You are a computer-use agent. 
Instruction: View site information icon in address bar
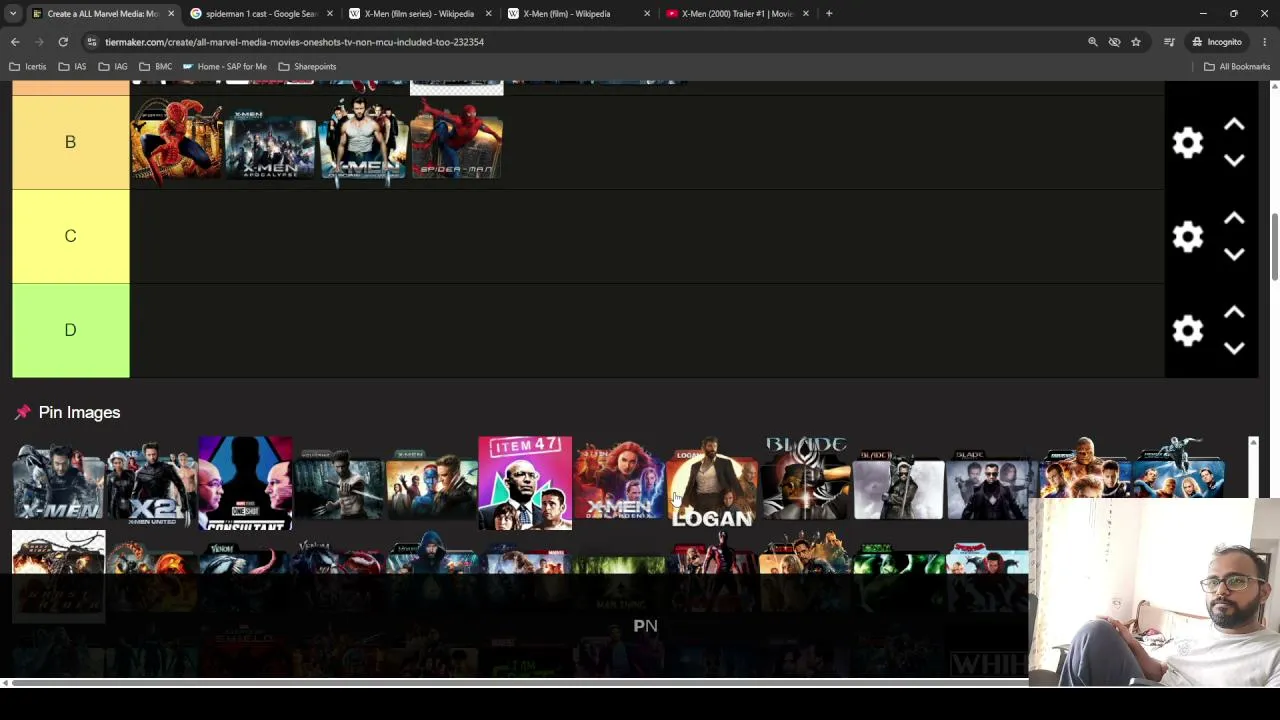point(91,42)
